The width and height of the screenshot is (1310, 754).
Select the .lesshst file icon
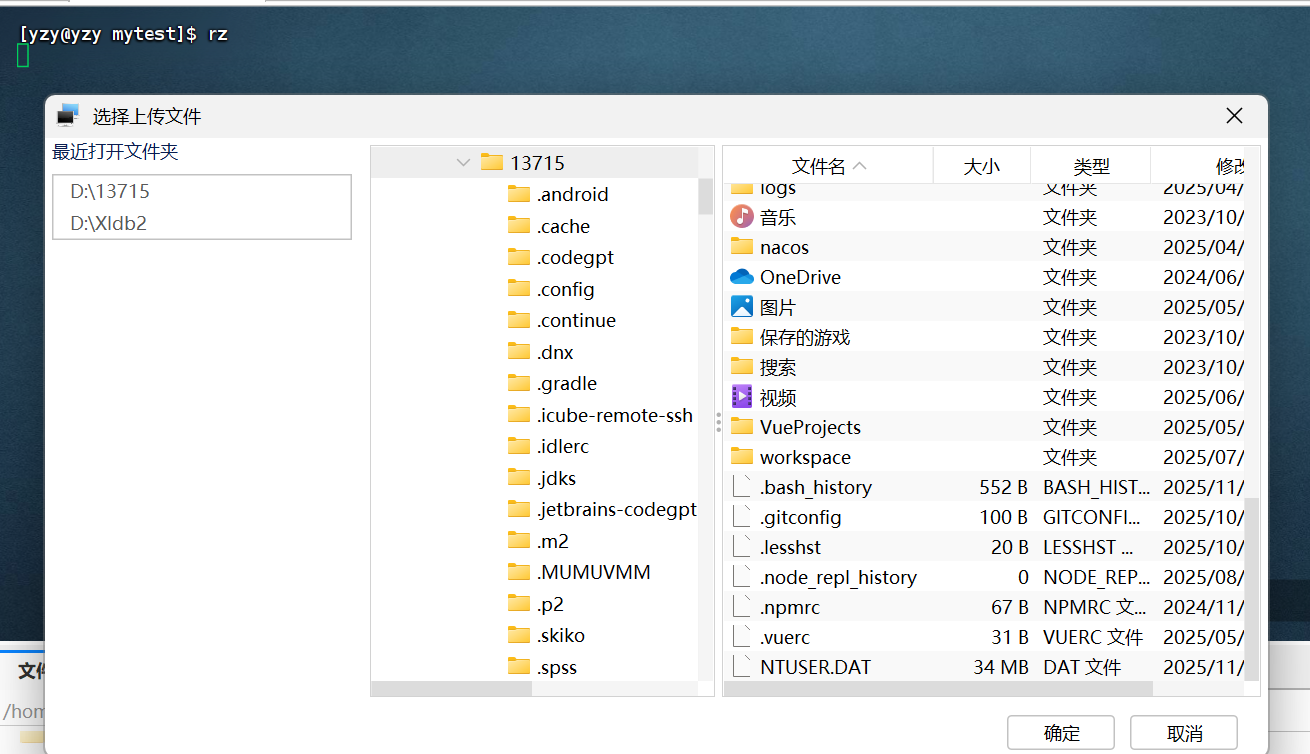click(x=741, y=547)
